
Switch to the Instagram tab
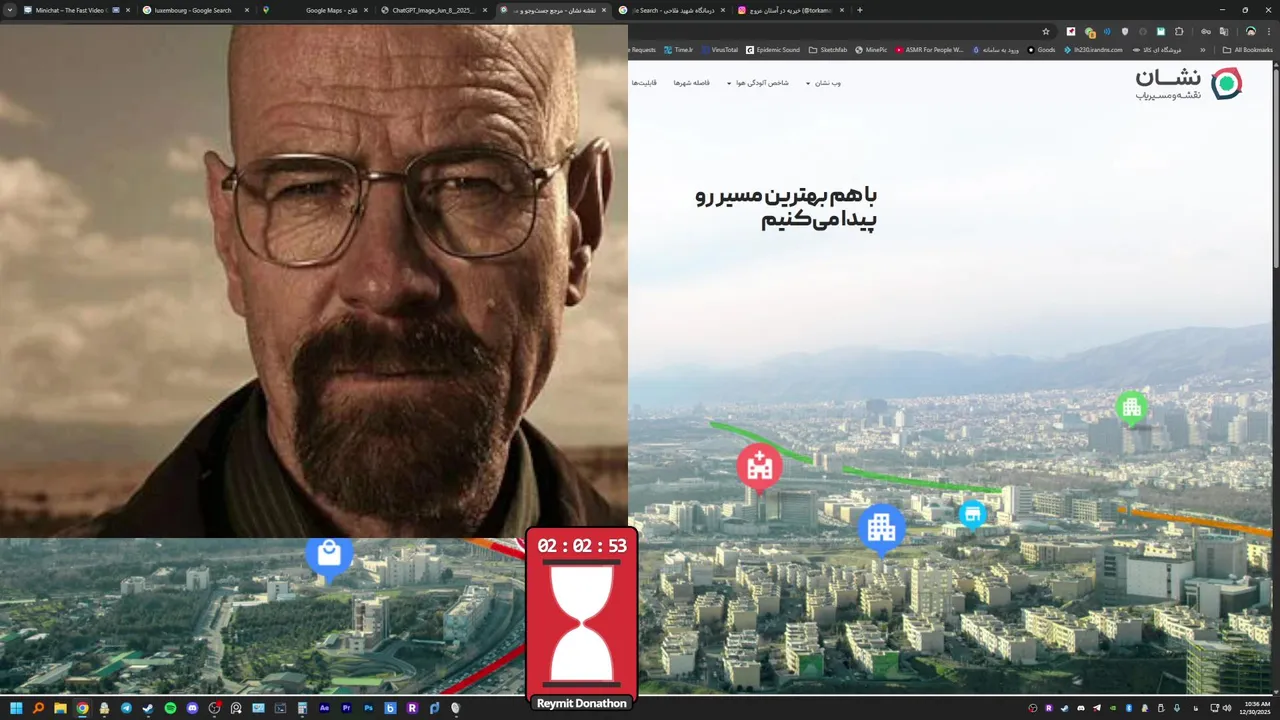(x=789, y=10)
